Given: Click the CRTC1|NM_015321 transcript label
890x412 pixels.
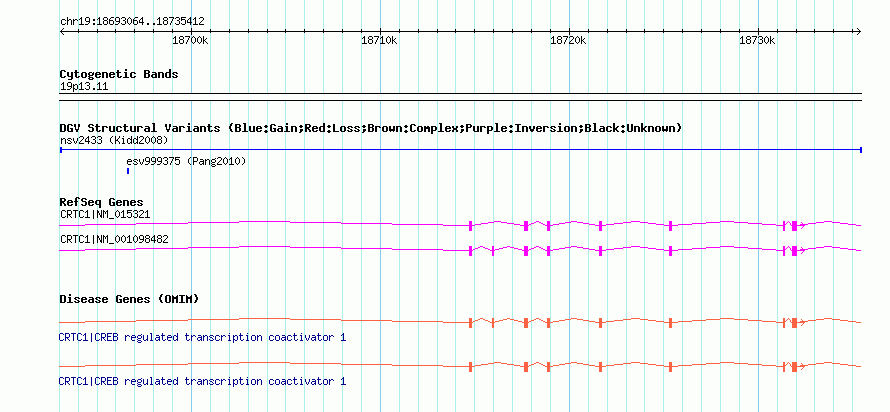Looking at the screenshot, I should pos(105,214).
